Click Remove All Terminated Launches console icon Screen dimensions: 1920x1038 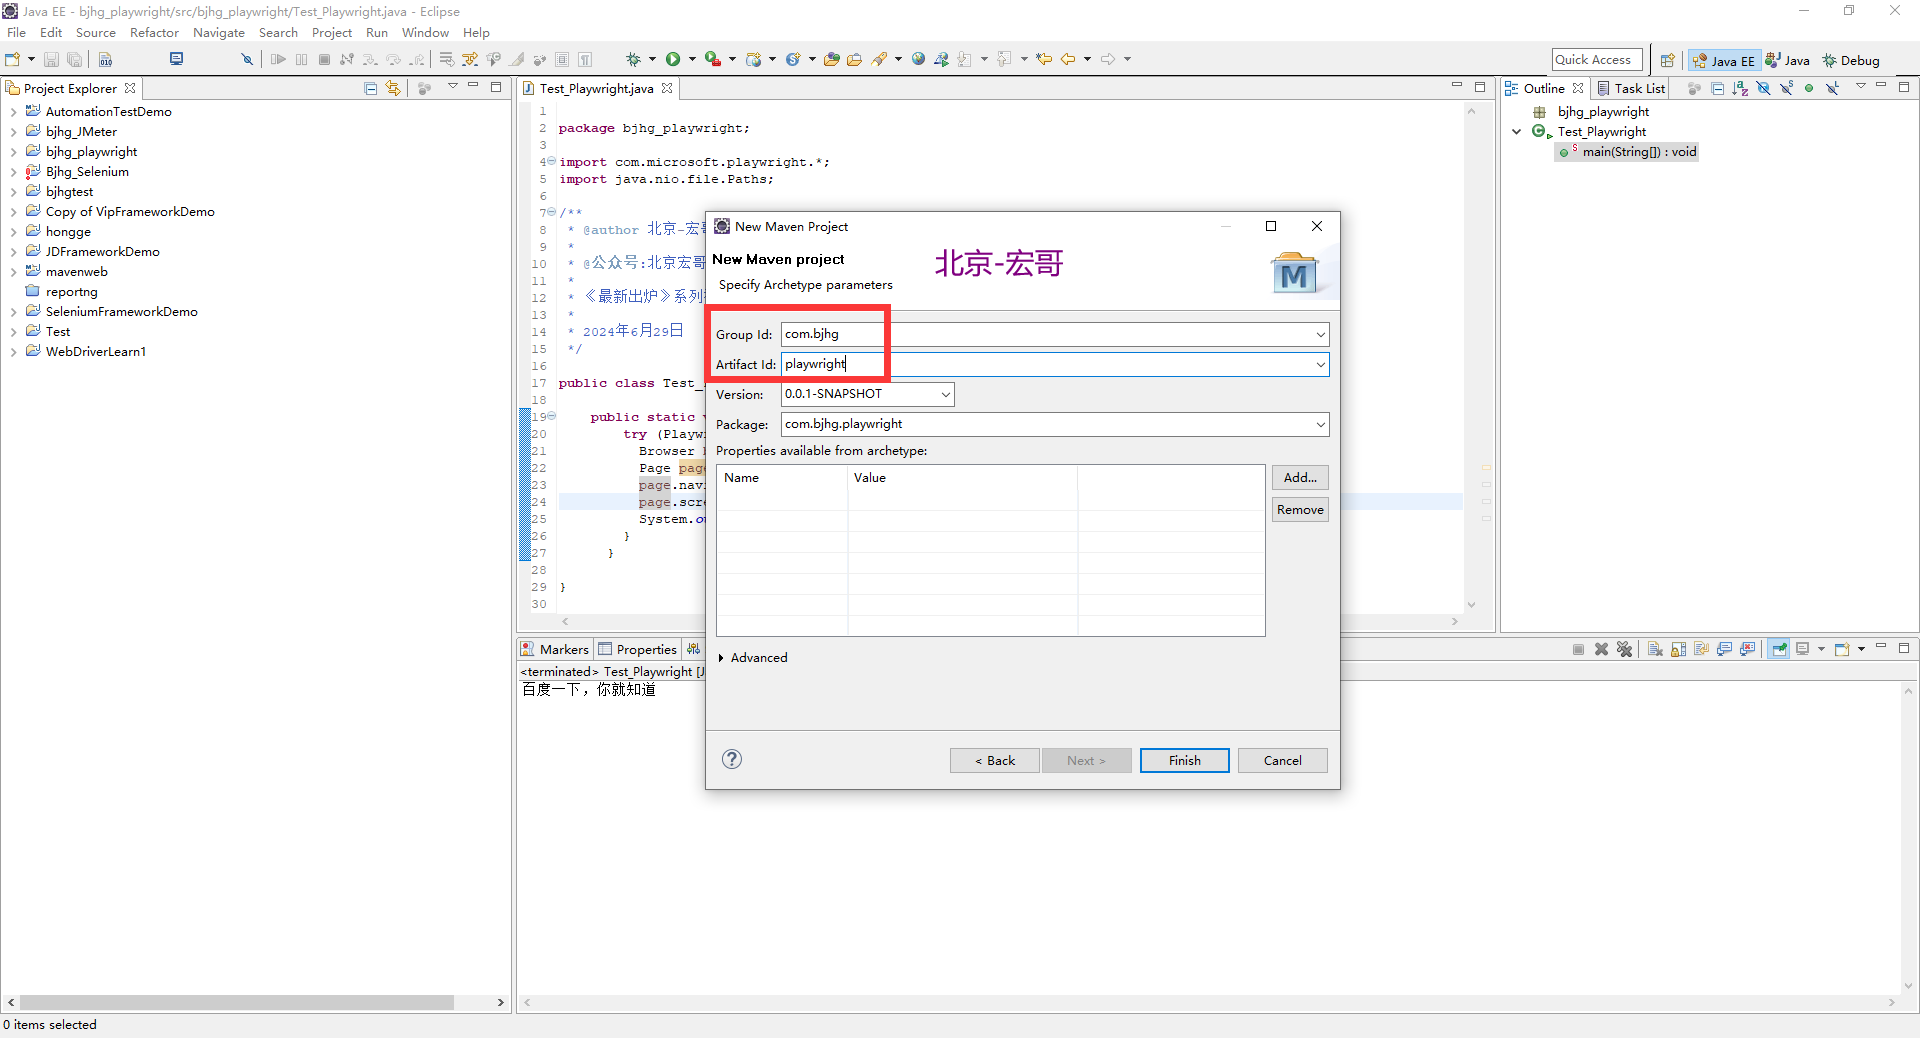(1625, 649)
